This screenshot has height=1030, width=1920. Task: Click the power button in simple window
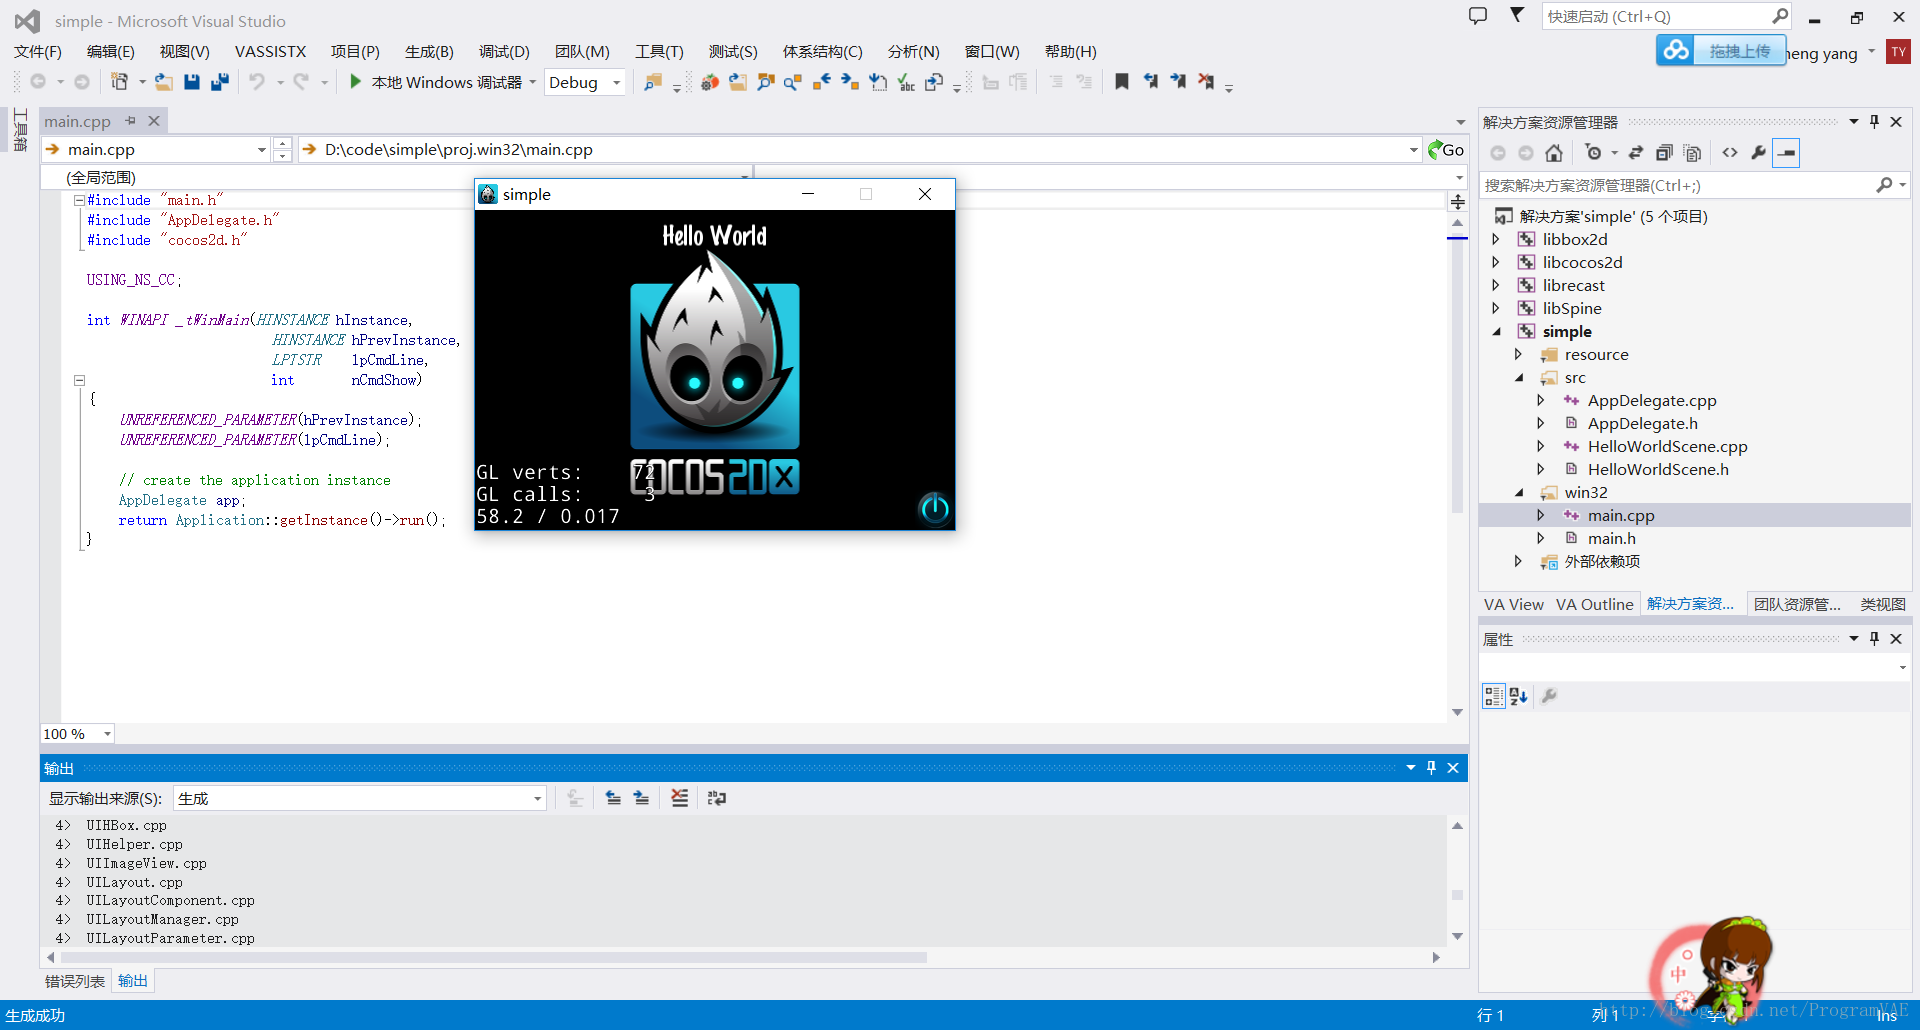(x=934, y=509)
